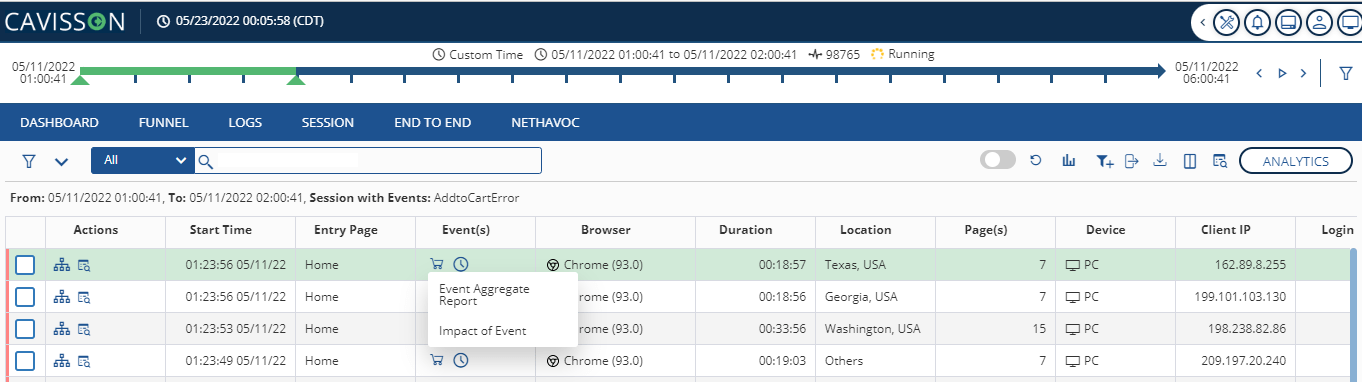
Task: Select Impact of Event menu entry
Action: [x=482, y=331]
